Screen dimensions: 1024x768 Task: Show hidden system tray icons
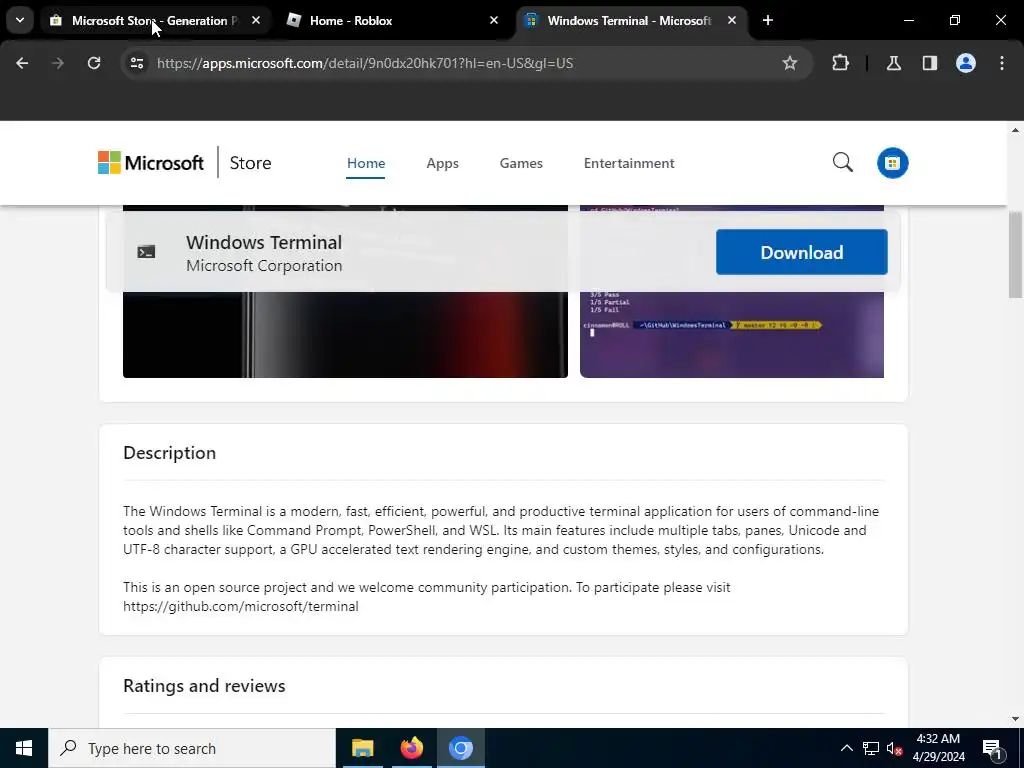click(846, 748)
